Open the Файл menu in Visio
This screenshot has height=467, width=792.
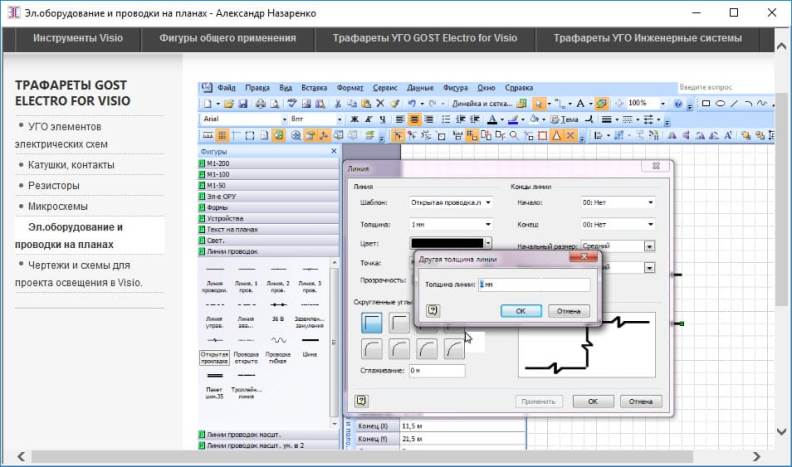tap(226, 88)
